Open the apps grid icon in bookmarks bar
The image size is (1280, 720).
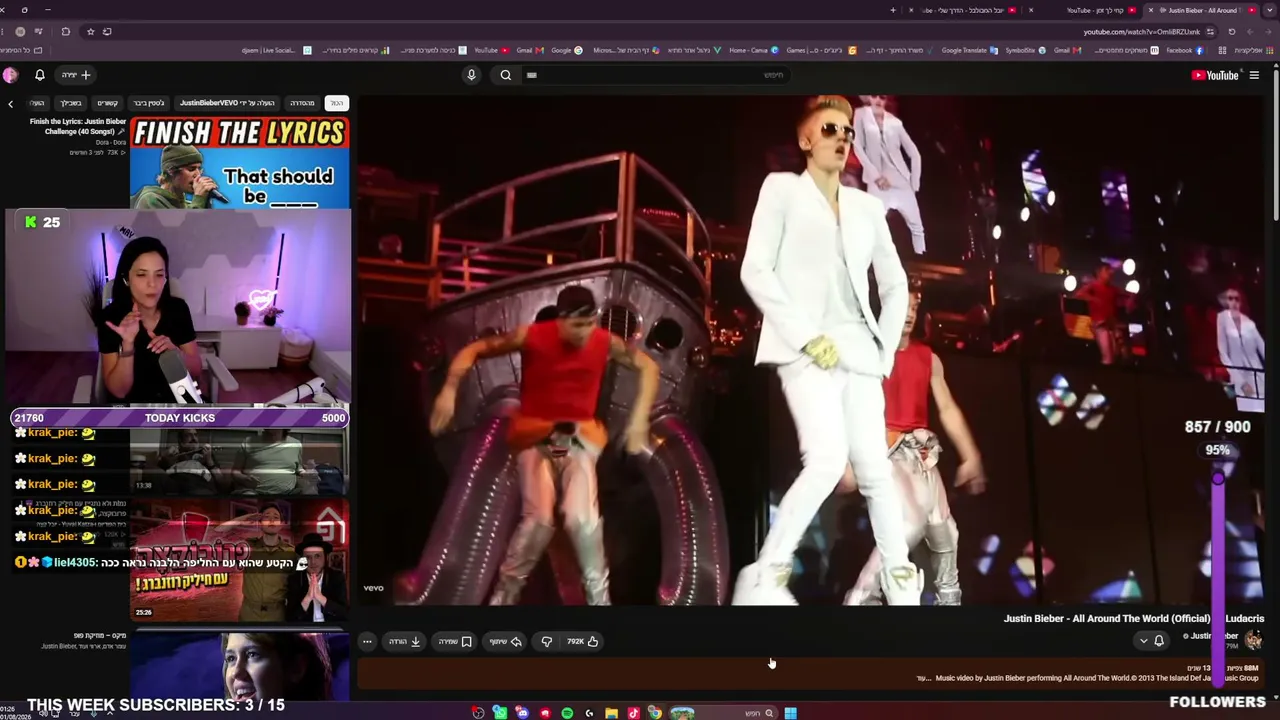pyautogui.click(x=1222, y=50)
